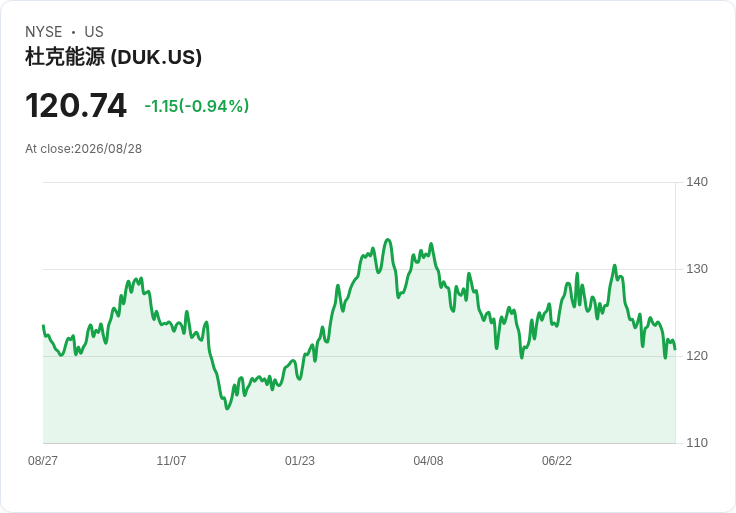Screen dimensions: 736x513
Task: Click the price change -1.15(-0.94%)
Action: [197, 106]
